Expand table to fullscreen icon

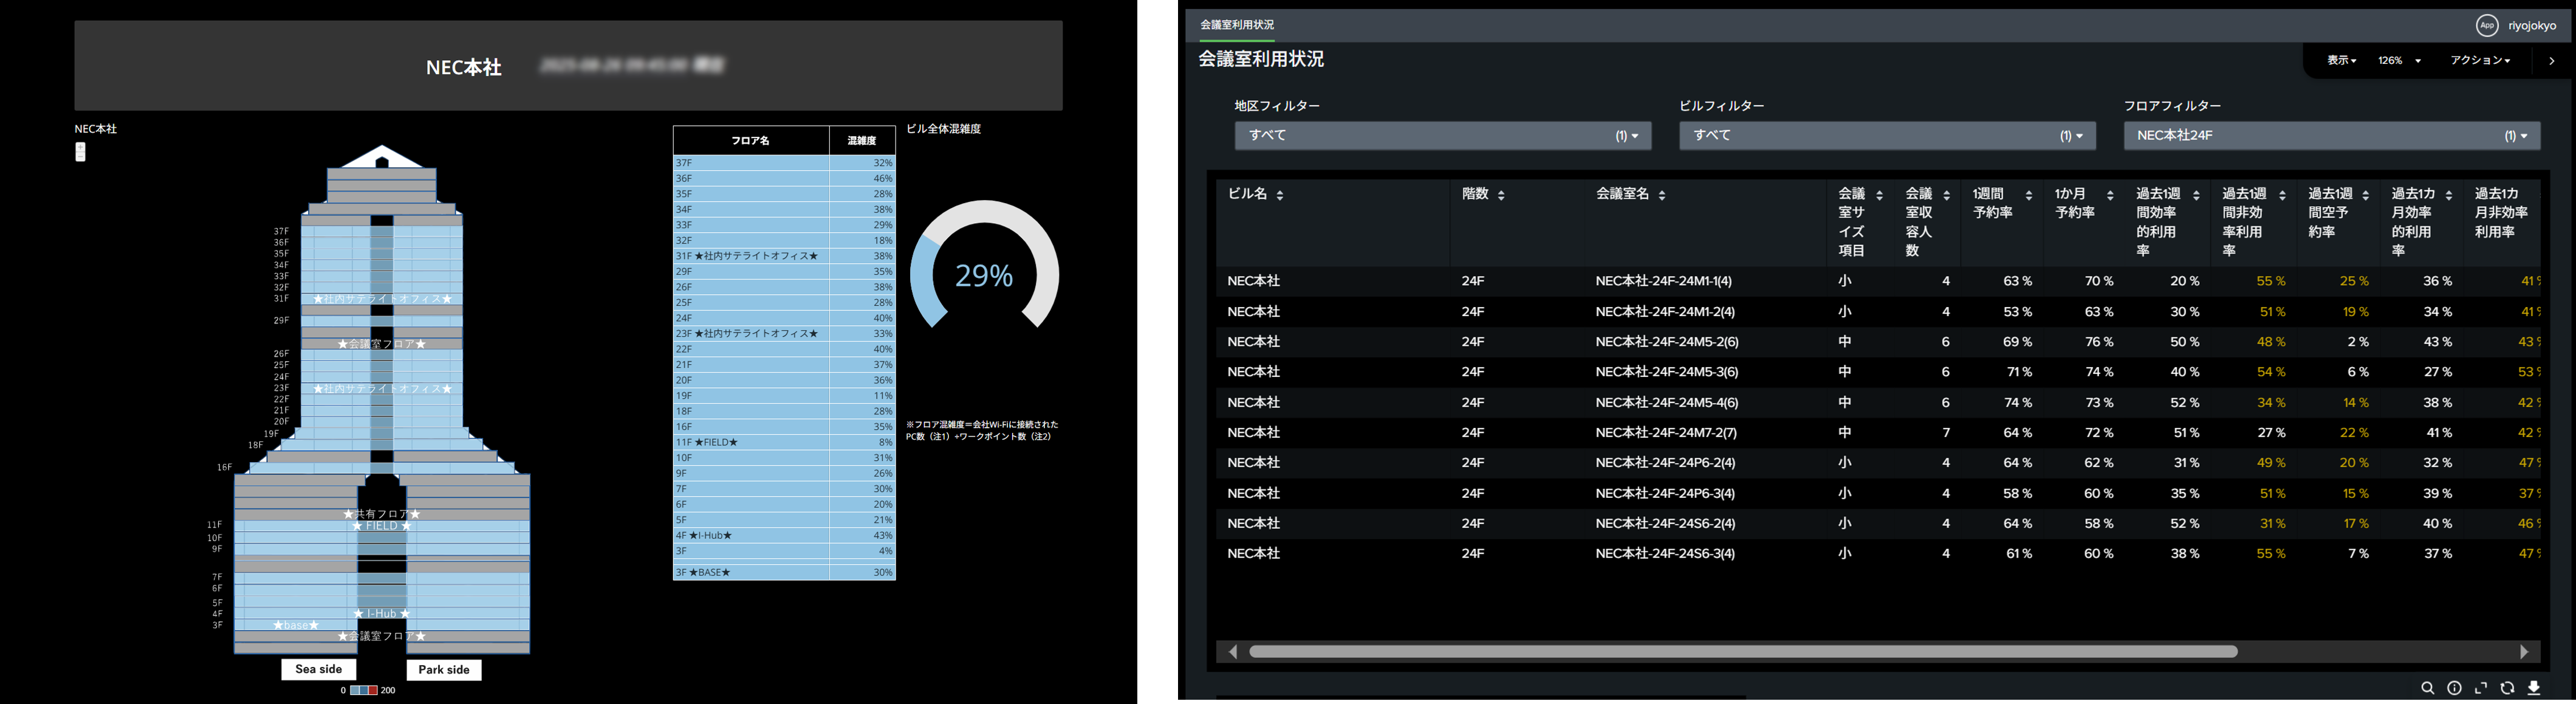tap(2481, 688)
